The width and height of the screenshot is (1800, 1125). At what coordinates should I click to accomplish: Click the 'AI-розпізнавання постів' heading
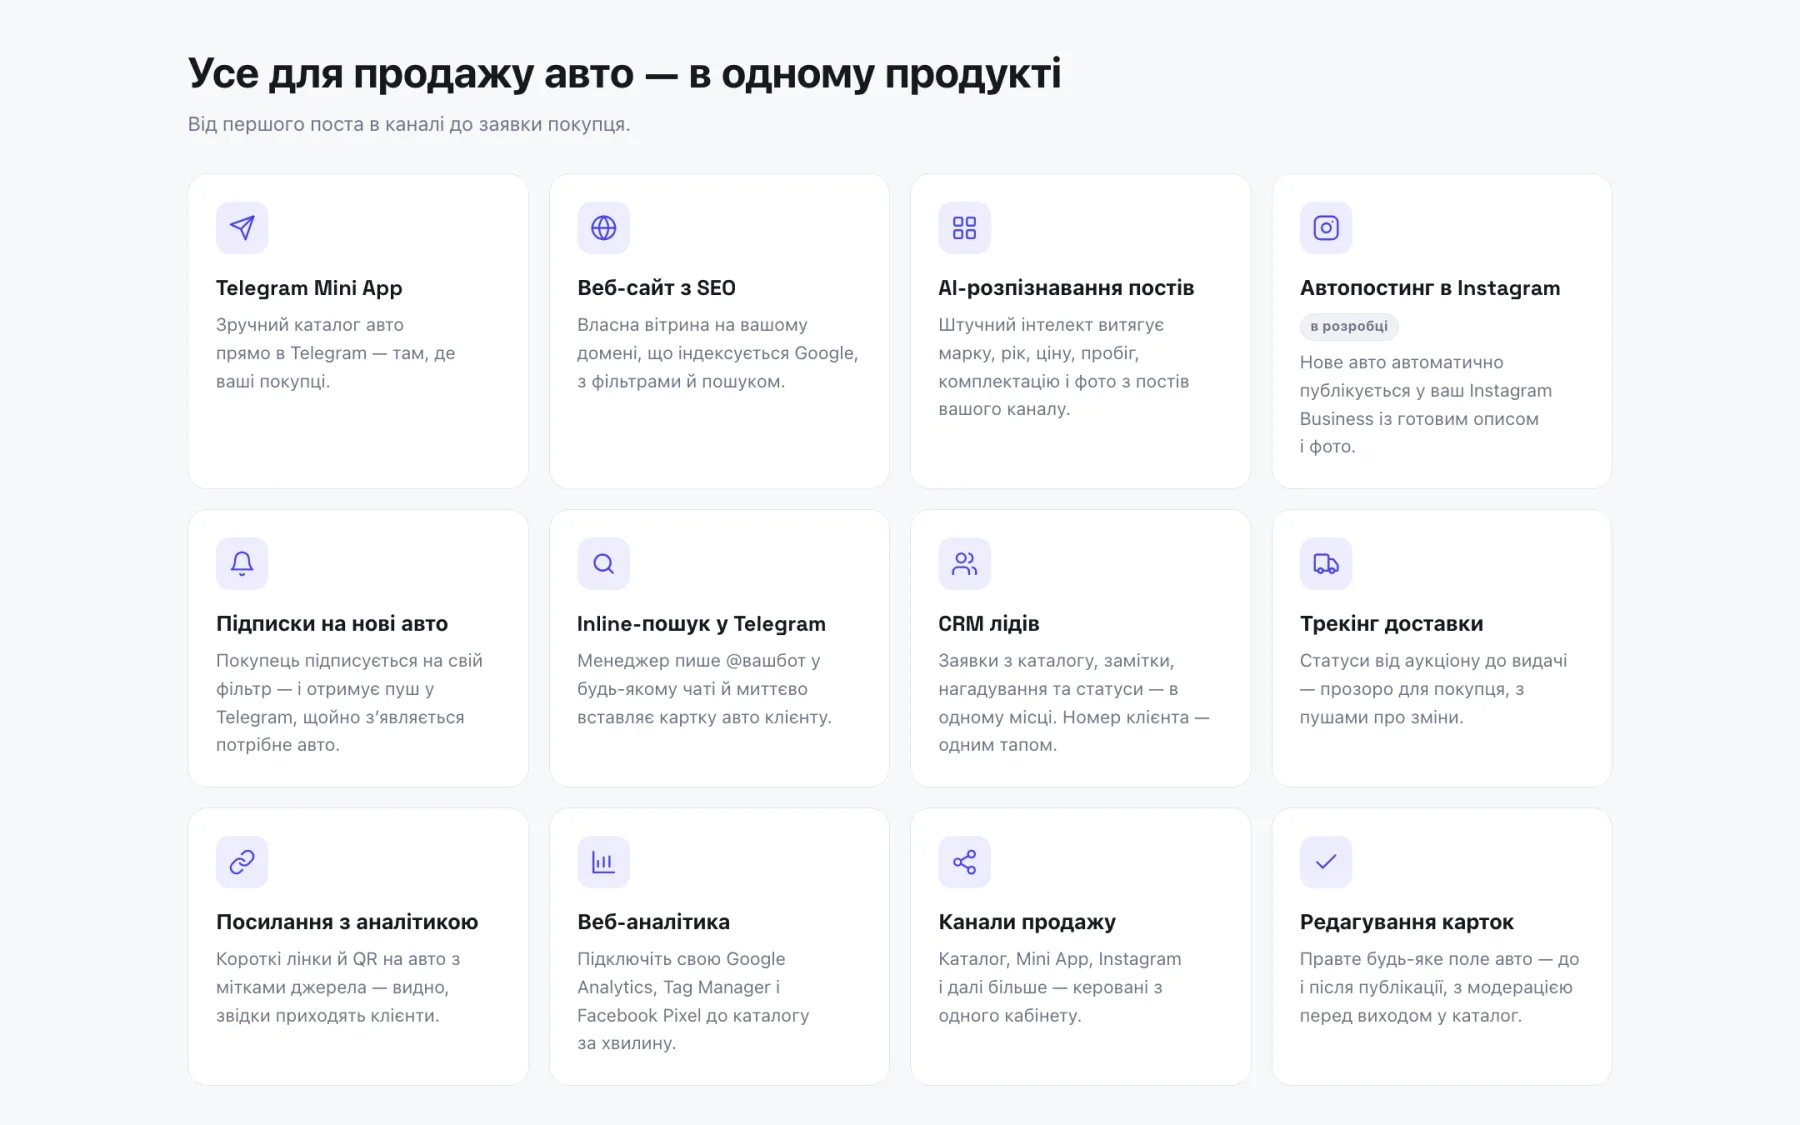point(1066,288)
